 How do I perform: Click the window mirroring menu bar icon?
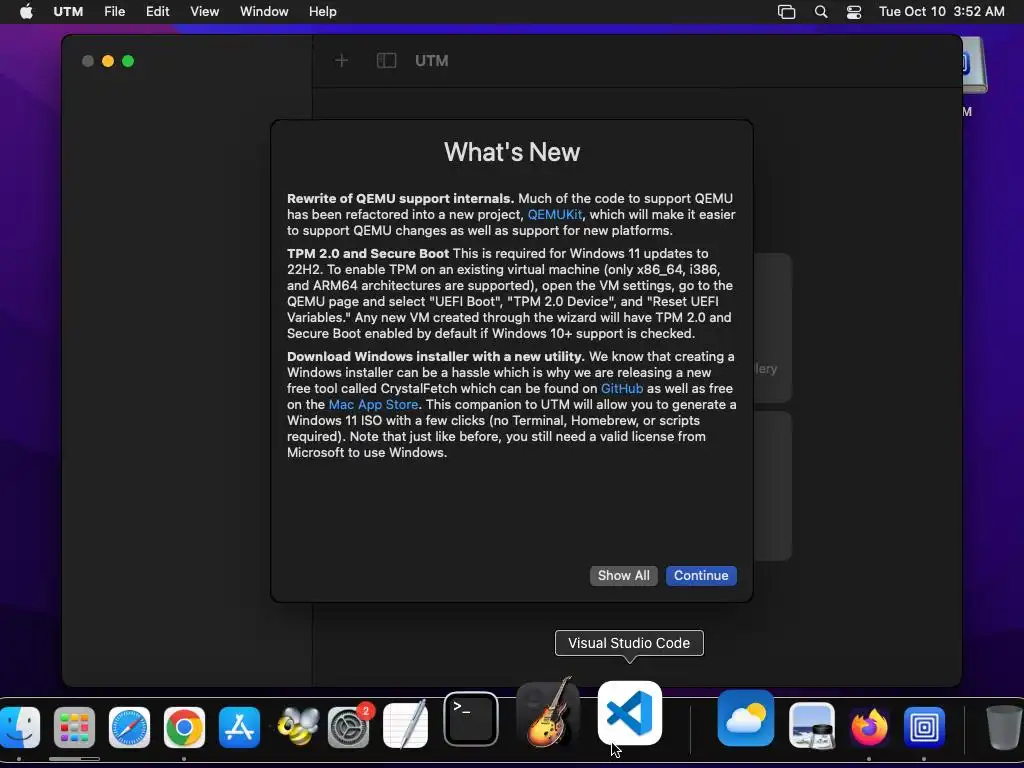tap(786, 12)
